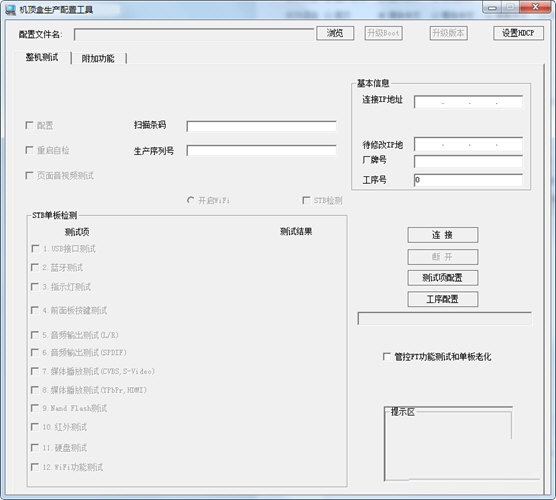Click the 测试结果 column header
Screen dimensions: 556x500
(296, 232)
